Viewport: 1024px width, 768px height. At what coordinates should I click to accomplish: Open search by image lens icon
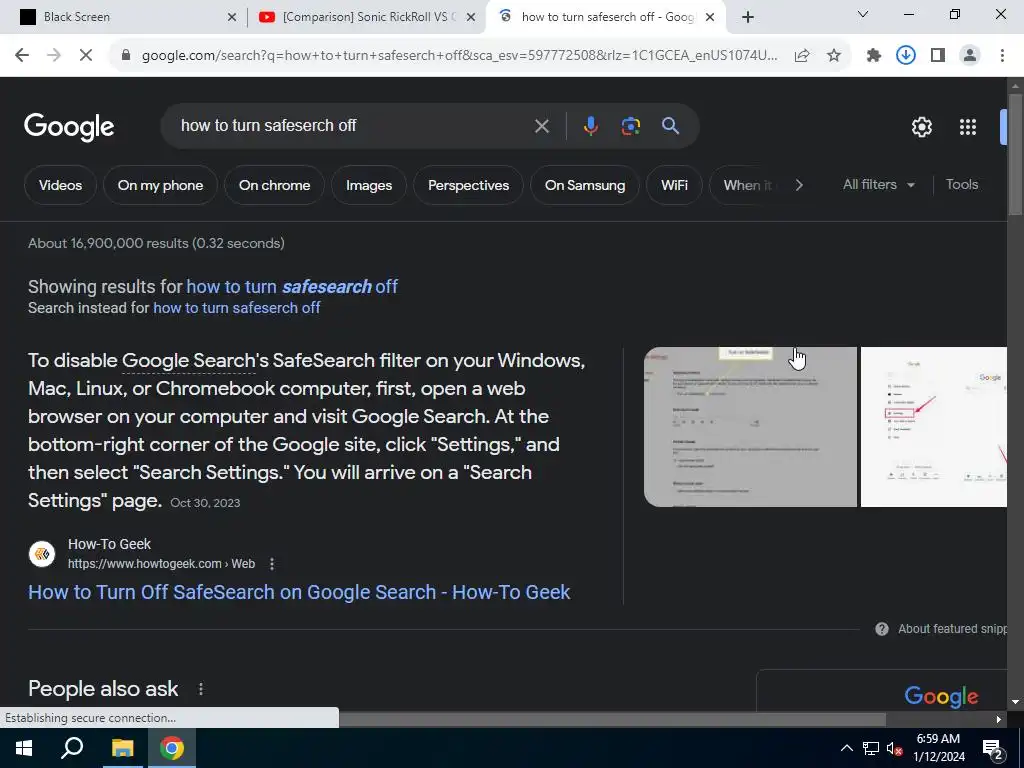630,126
